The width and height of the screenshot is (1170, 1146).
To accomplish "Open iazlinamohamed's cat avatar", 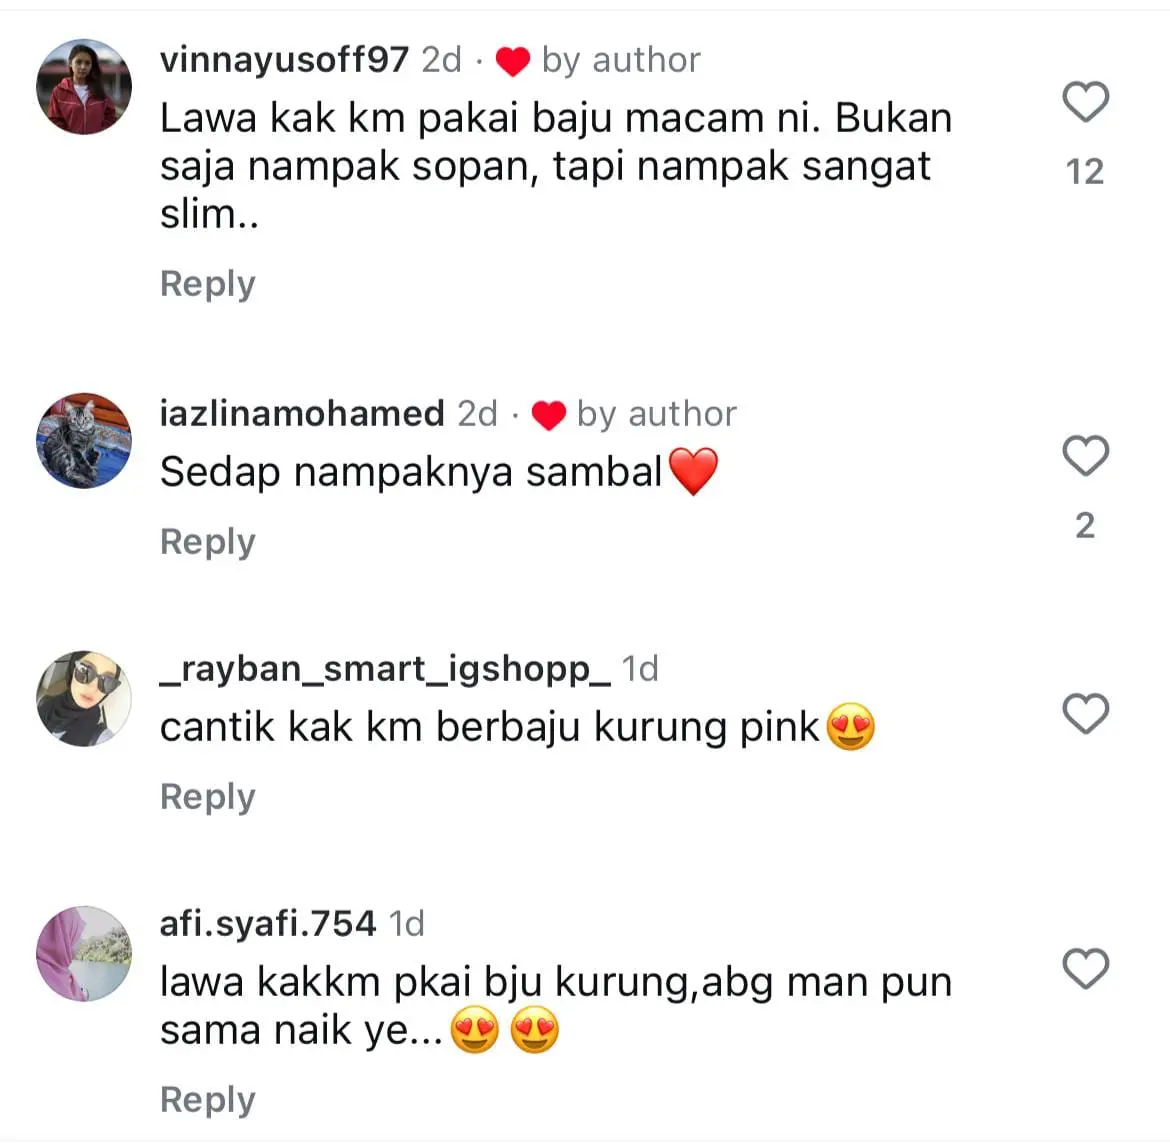I will pos(84,440).
